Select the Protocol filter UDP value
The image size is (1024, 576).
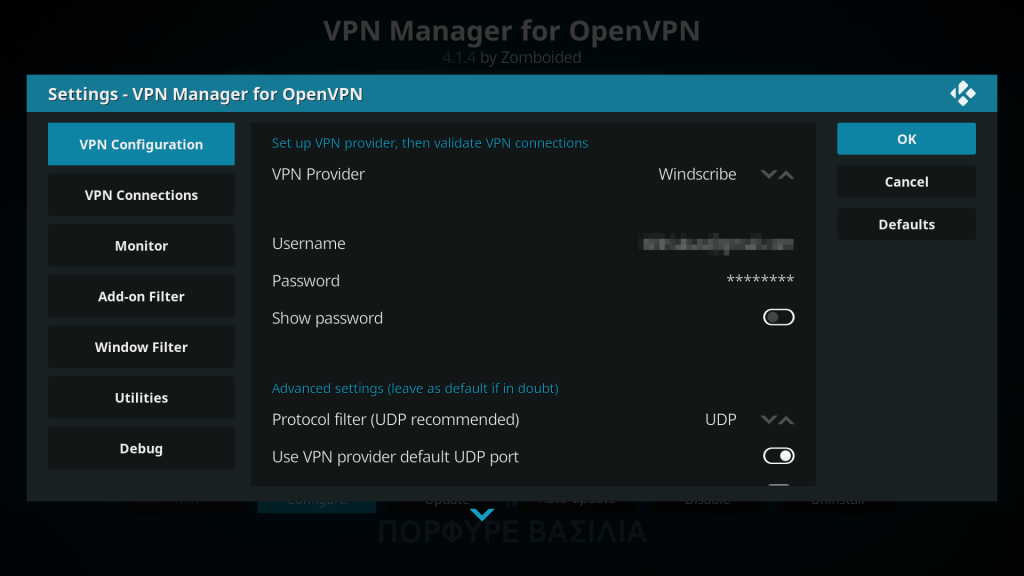point(720,420)
